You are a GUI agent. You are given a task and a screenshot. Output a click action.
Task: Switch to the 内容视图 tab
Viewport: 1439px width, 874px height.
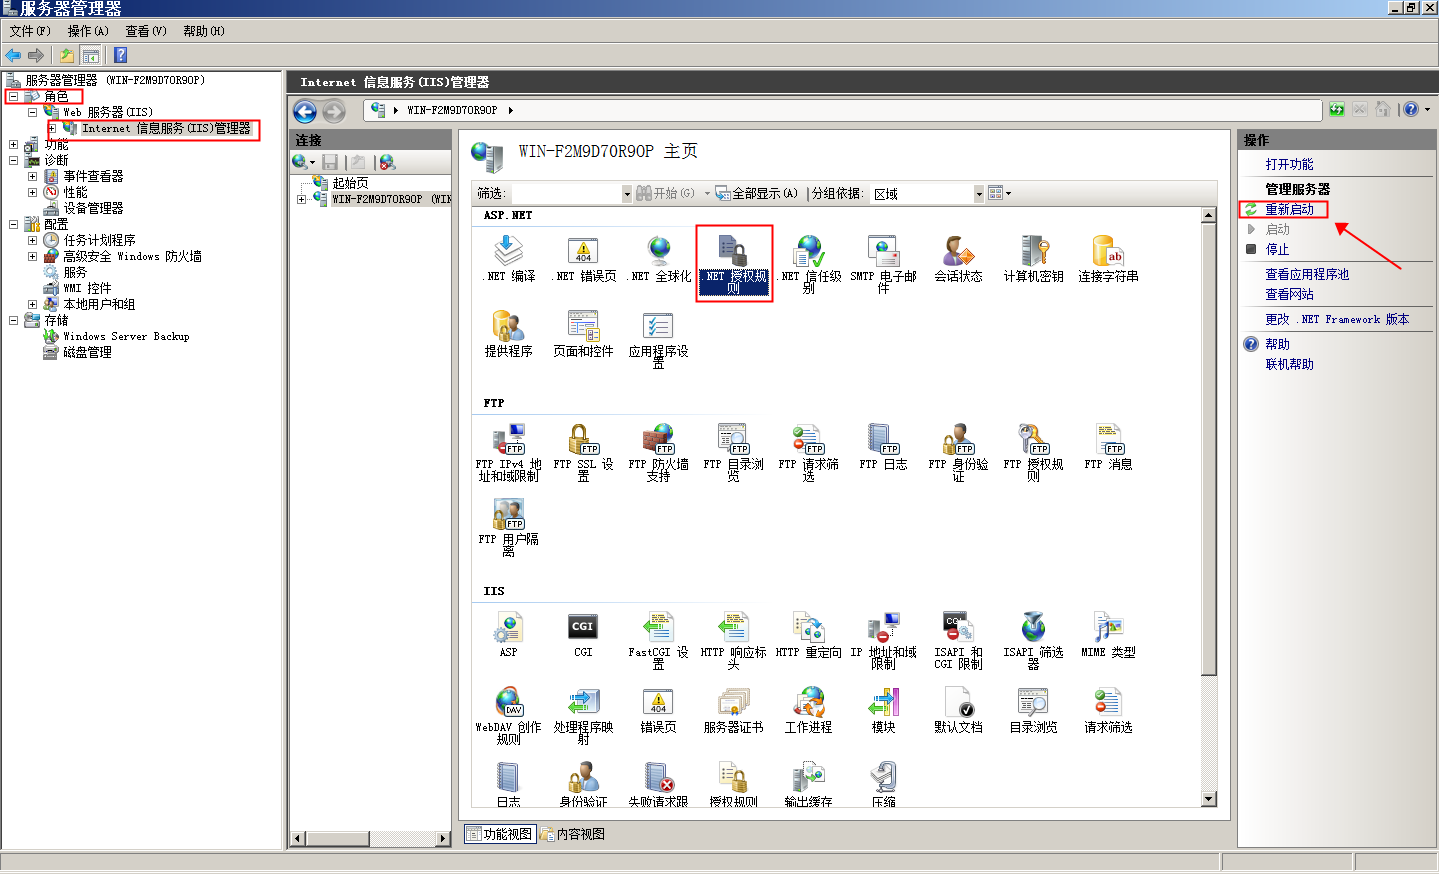click(573, 834)
